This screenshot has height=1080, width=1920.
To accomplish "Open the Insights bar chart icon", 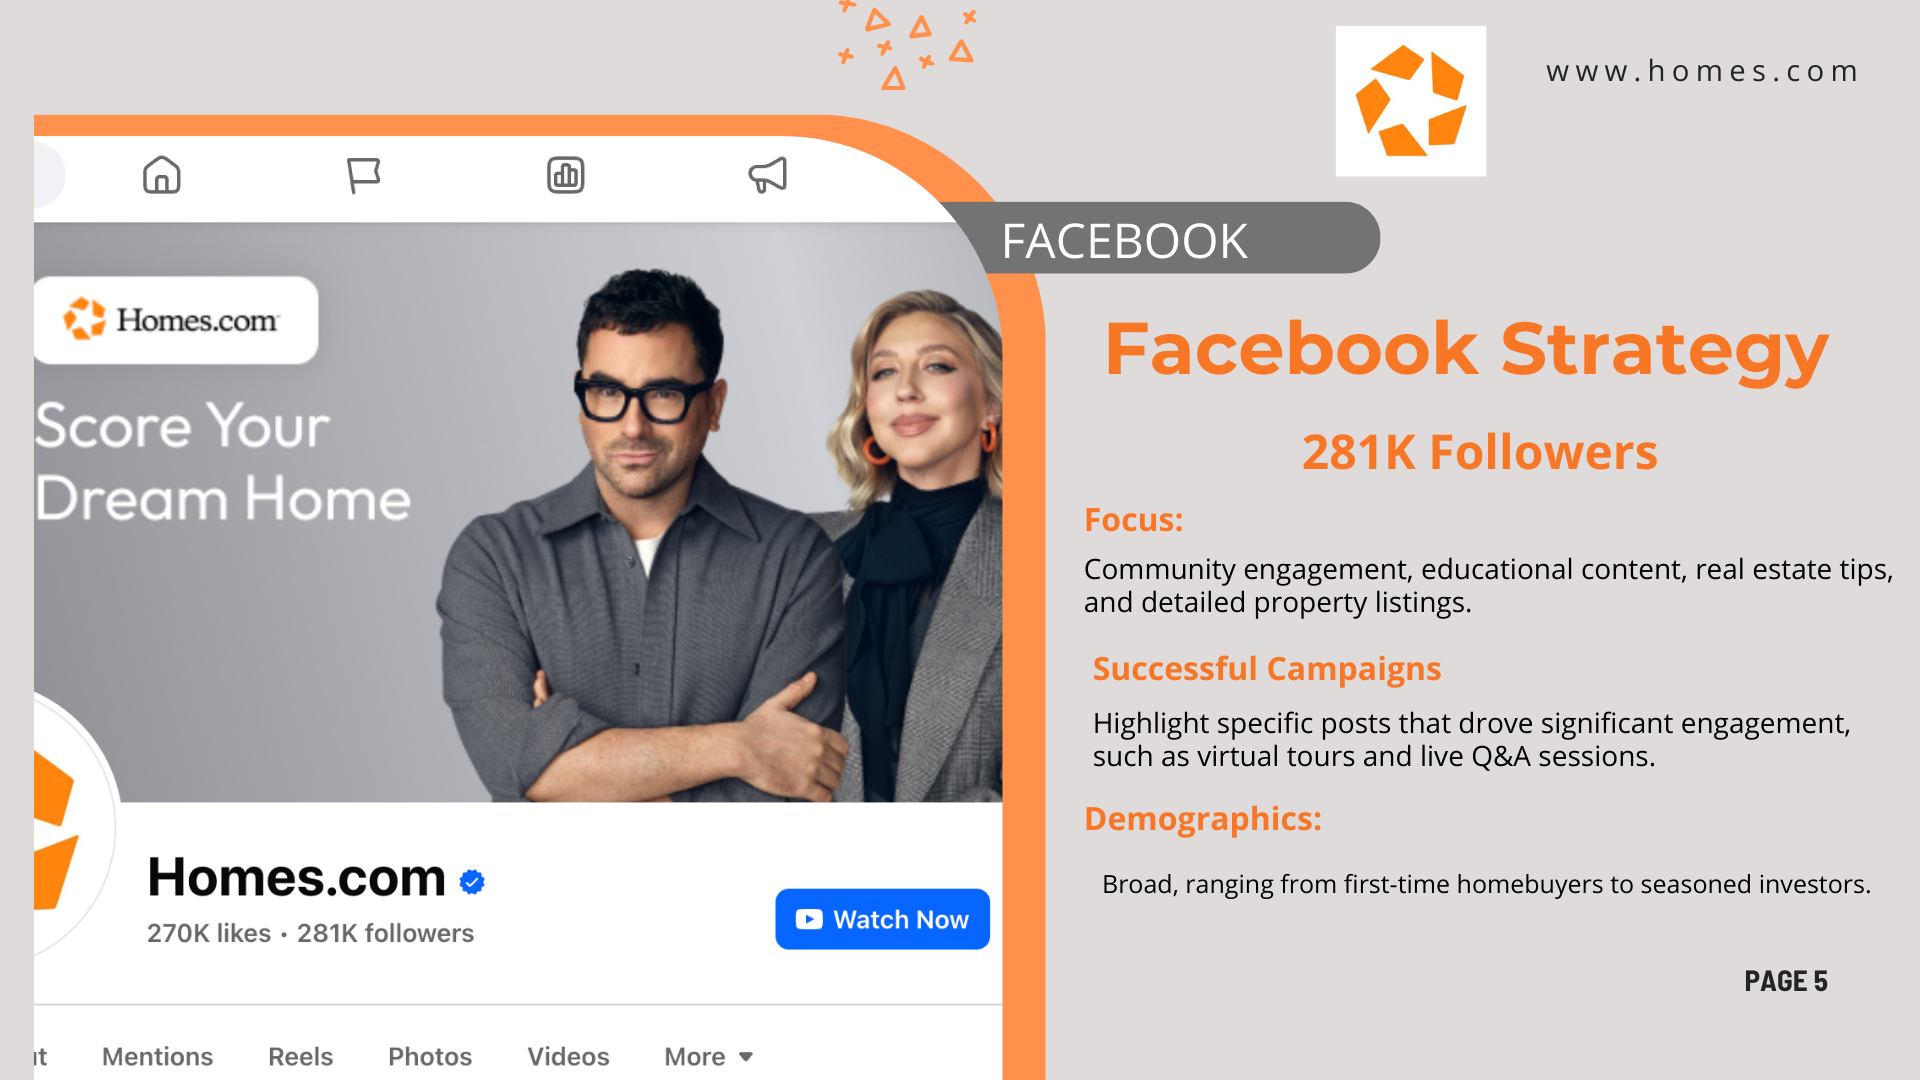I will (x=565, y=175).
